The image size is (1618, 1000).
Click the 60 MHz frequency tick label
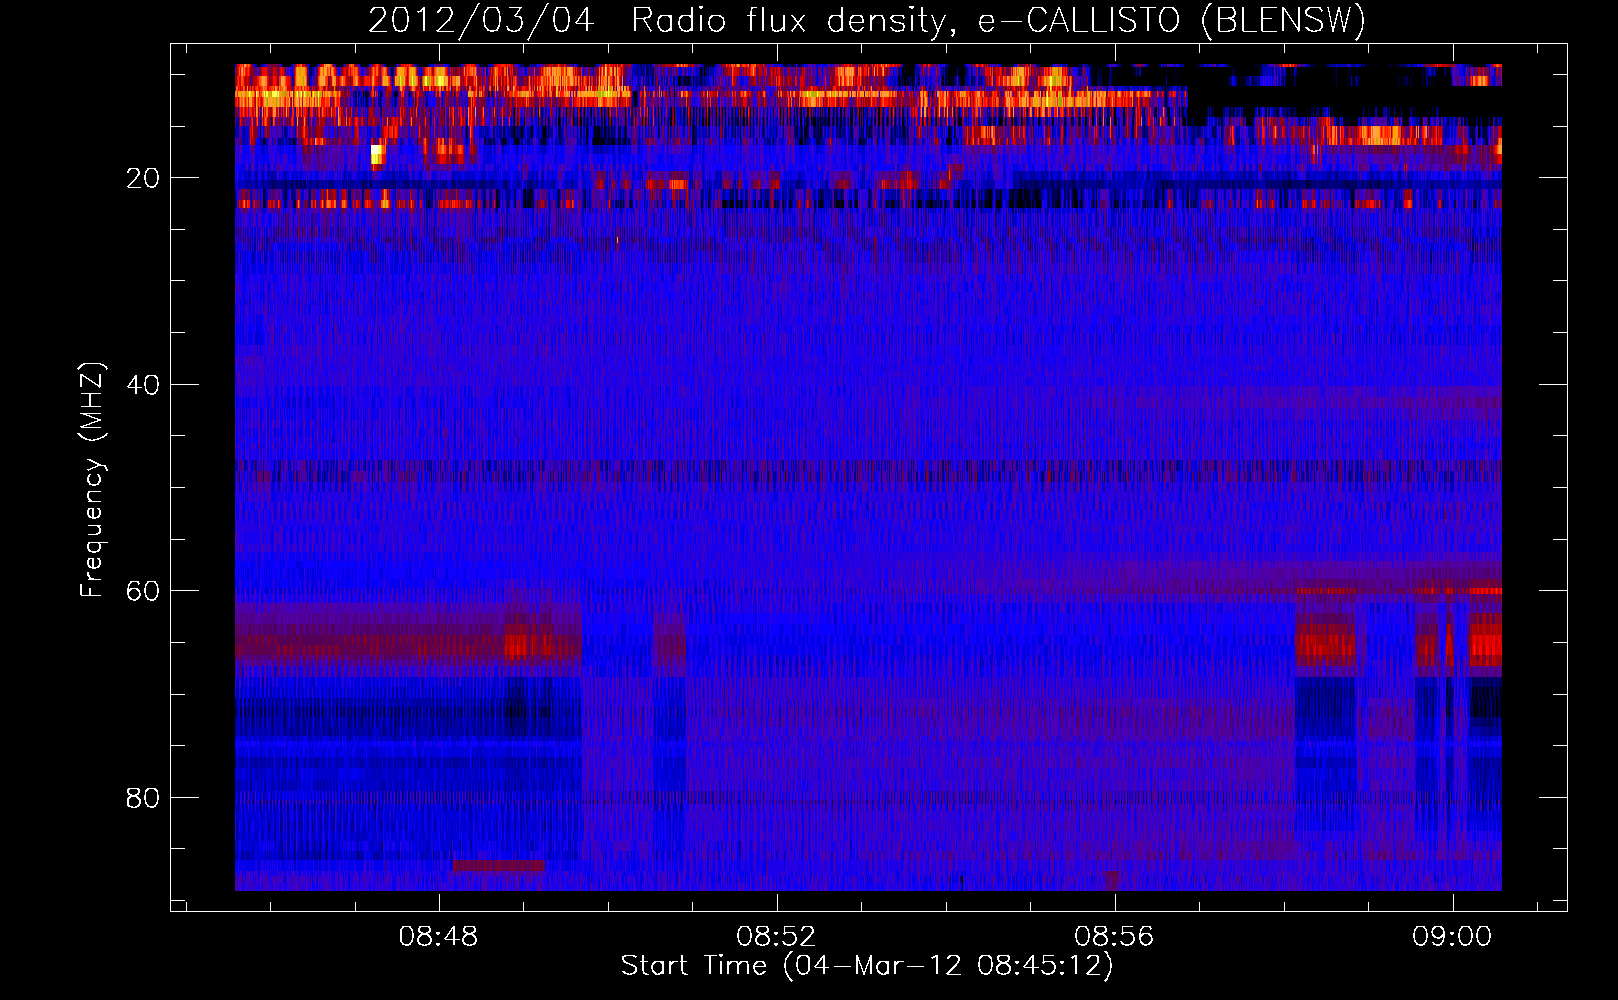pyautogui.click(x=143, y=591)
